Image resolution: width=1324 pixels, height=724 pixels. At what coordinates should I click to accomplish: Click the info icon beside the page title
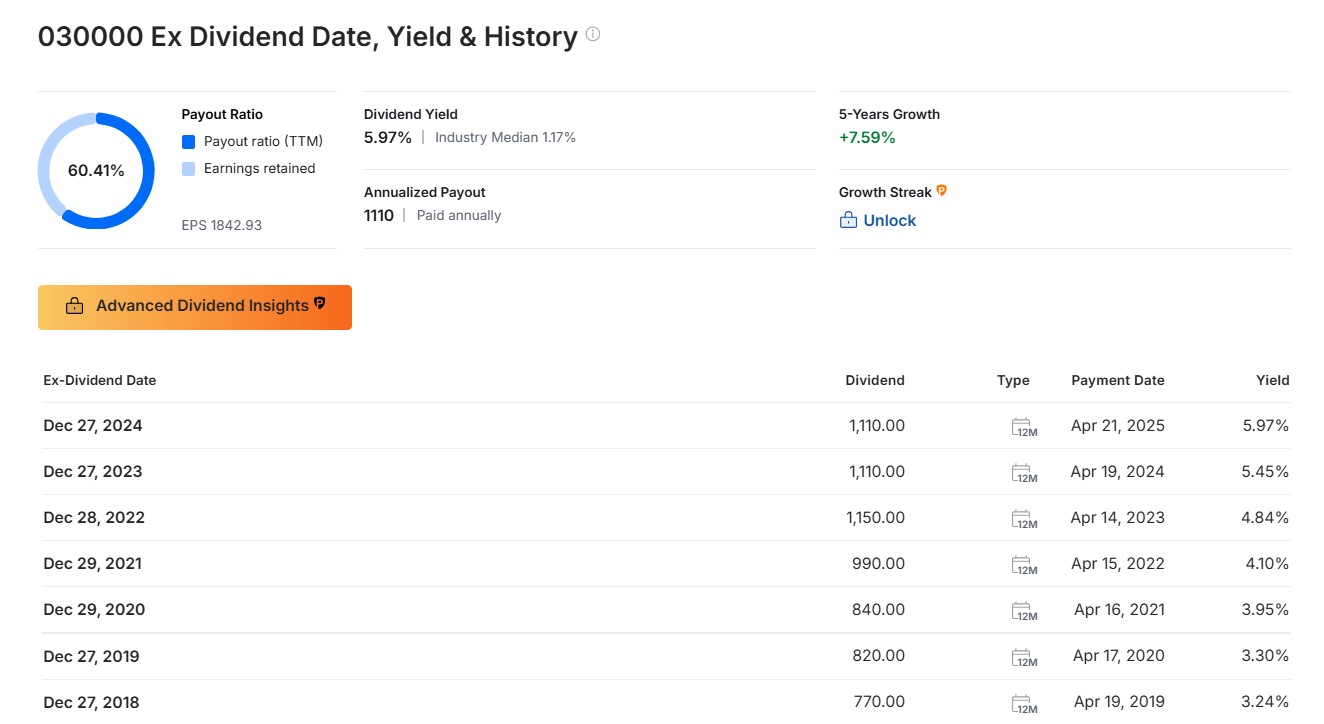(x=593, y=35)
